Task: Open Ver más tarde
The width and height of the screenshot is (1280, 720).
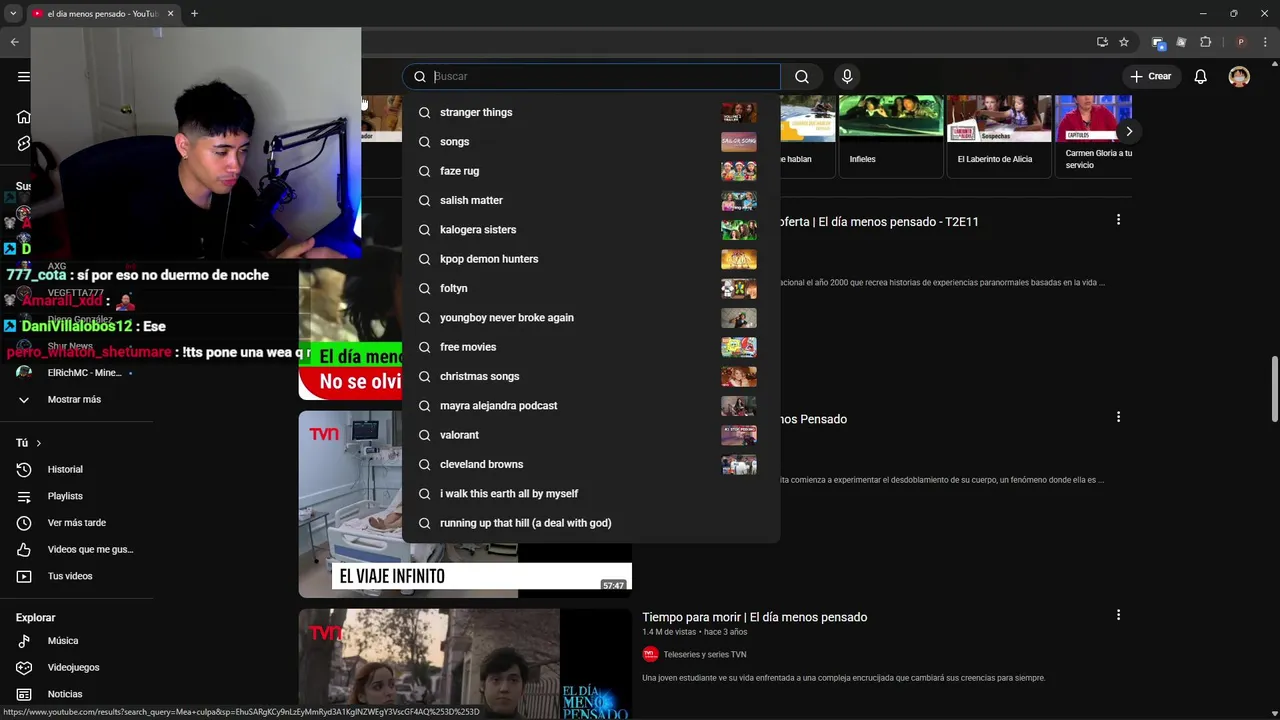Action: click(76, 523)
